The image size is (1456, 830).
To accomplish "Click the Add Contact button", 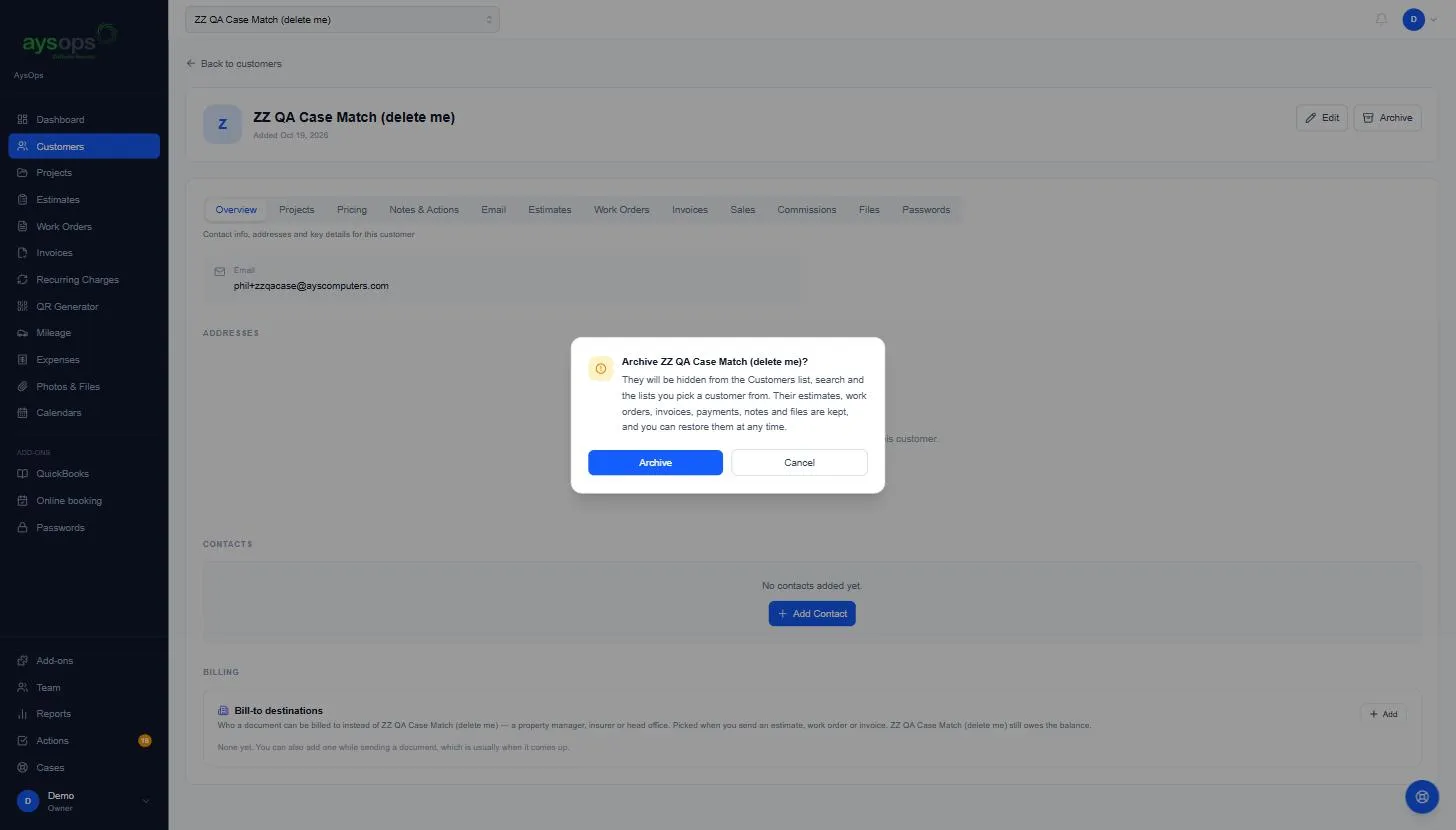I will (812, 614).
